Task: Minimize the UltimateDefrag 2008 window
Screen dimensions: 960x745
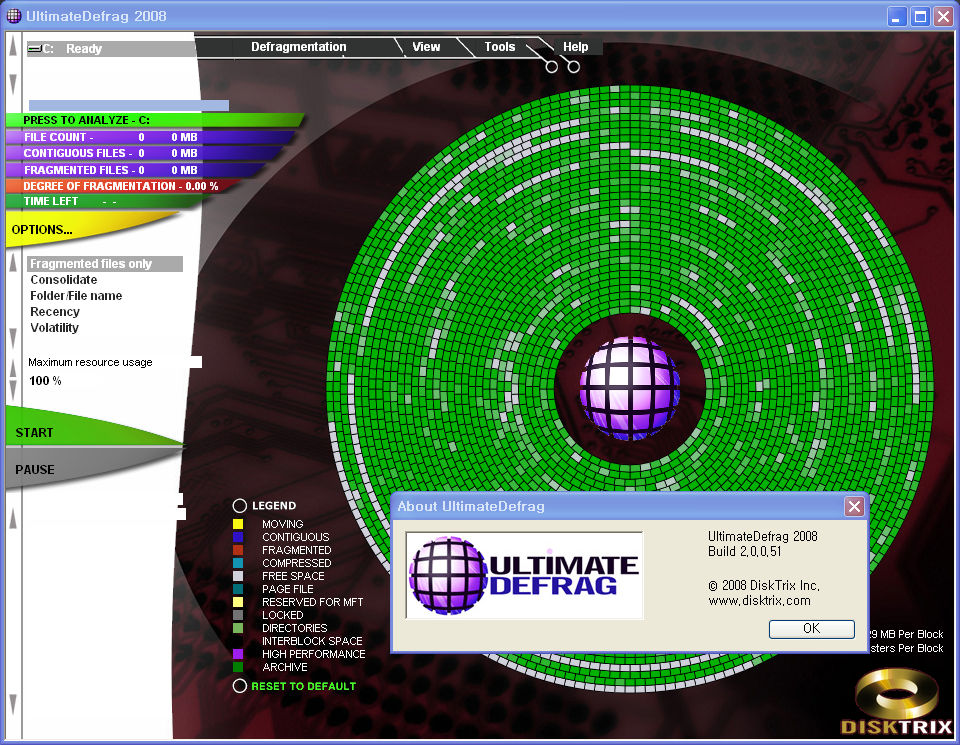Action: tap(897, 17)
